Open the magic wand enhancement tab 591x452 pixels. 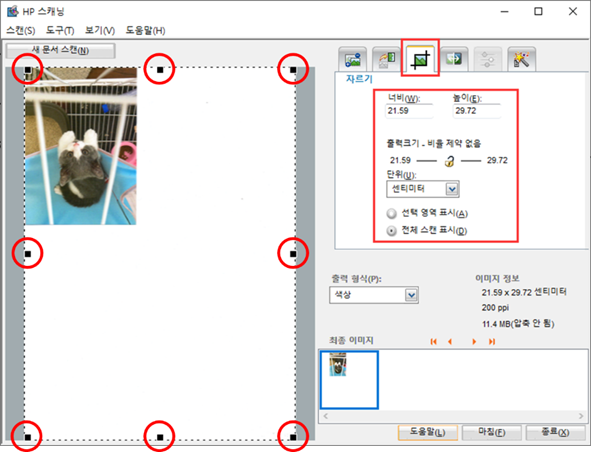click(x=522, y=59)
